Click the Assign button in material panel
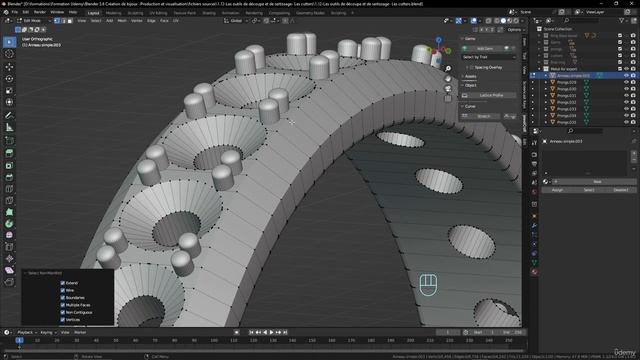Viewport: 640px width, 360px height. click(x=557, y=190)
